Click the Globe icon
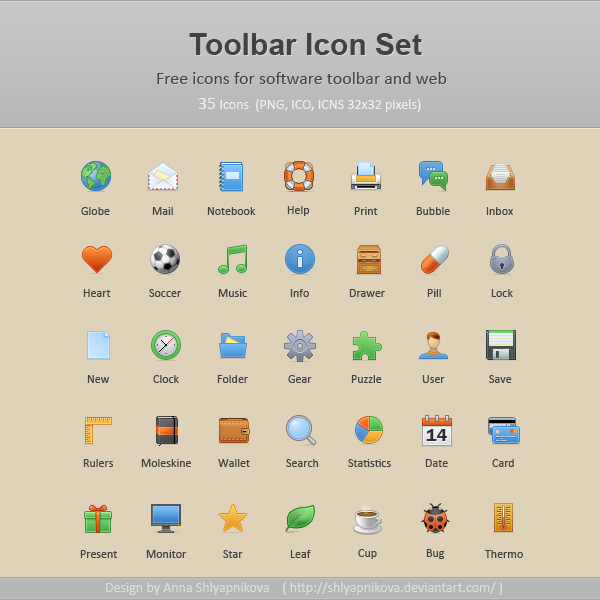The image size is (600, 600). coord(96,176)
